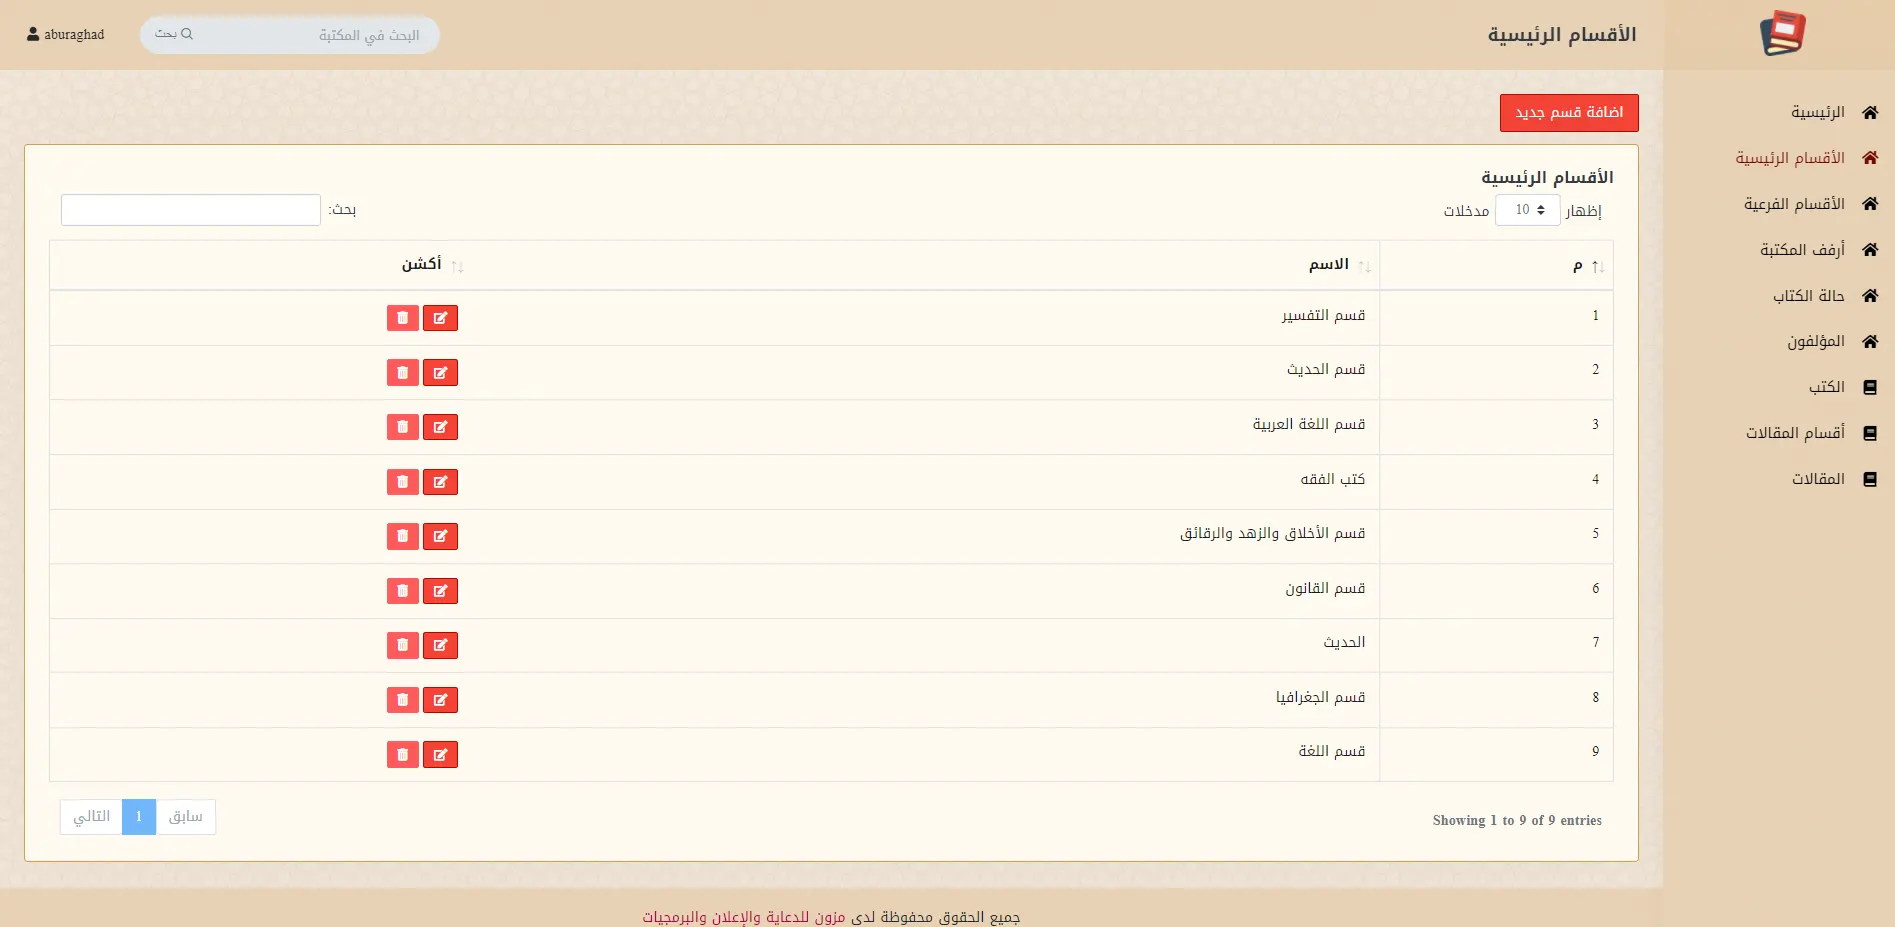Sort table by أكشن column
Screen dimensions: 1895x927
click(421, 265)
